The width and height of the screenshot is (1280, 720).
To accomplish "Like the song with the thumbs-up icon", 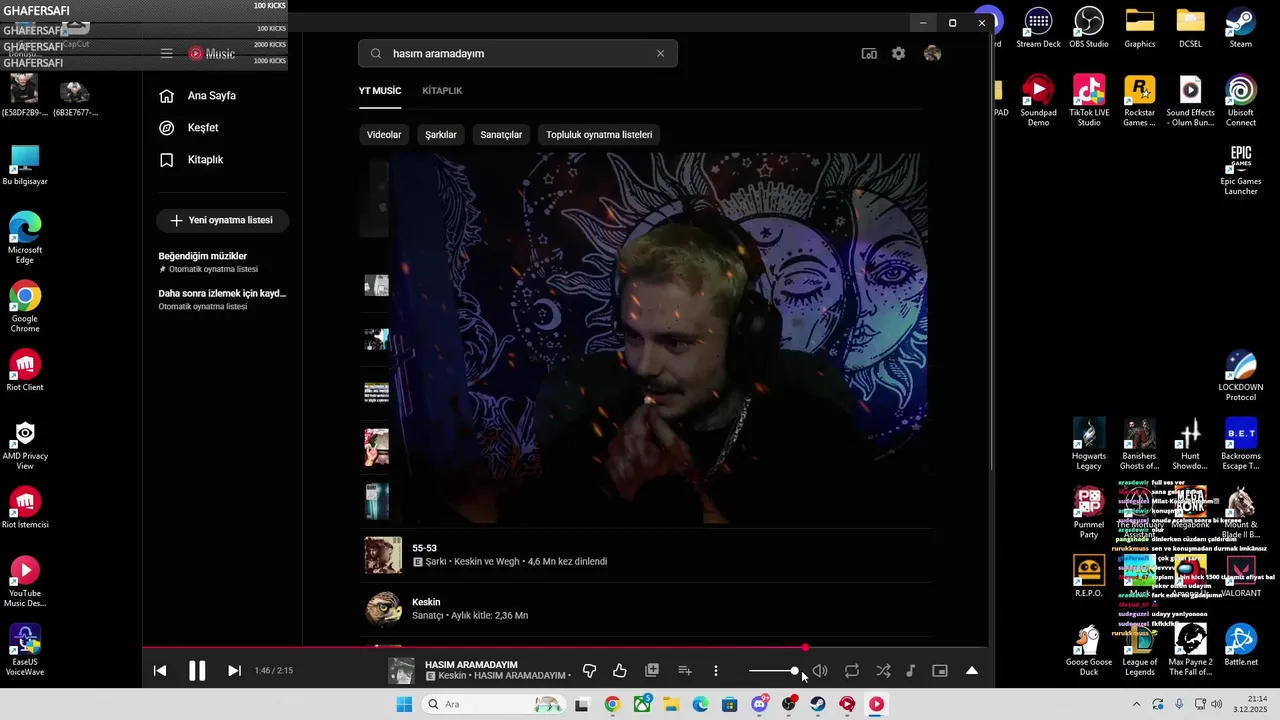I will tap(620, 671).
